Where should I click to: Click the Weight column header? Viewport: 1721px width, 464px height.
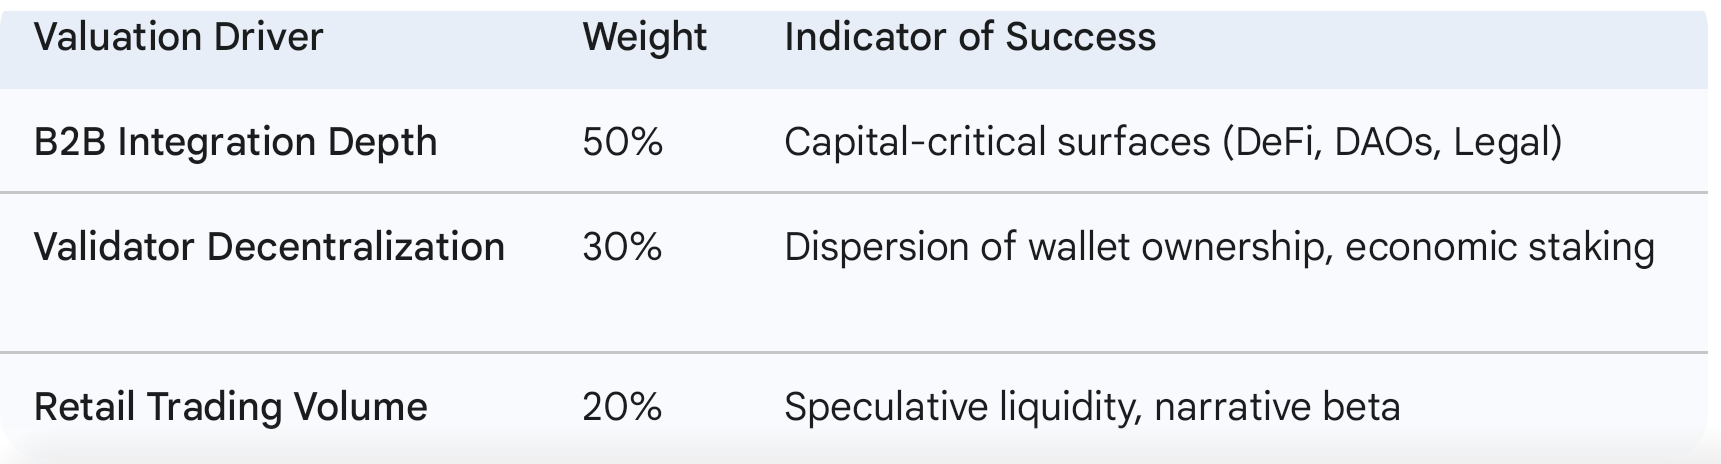644,37
